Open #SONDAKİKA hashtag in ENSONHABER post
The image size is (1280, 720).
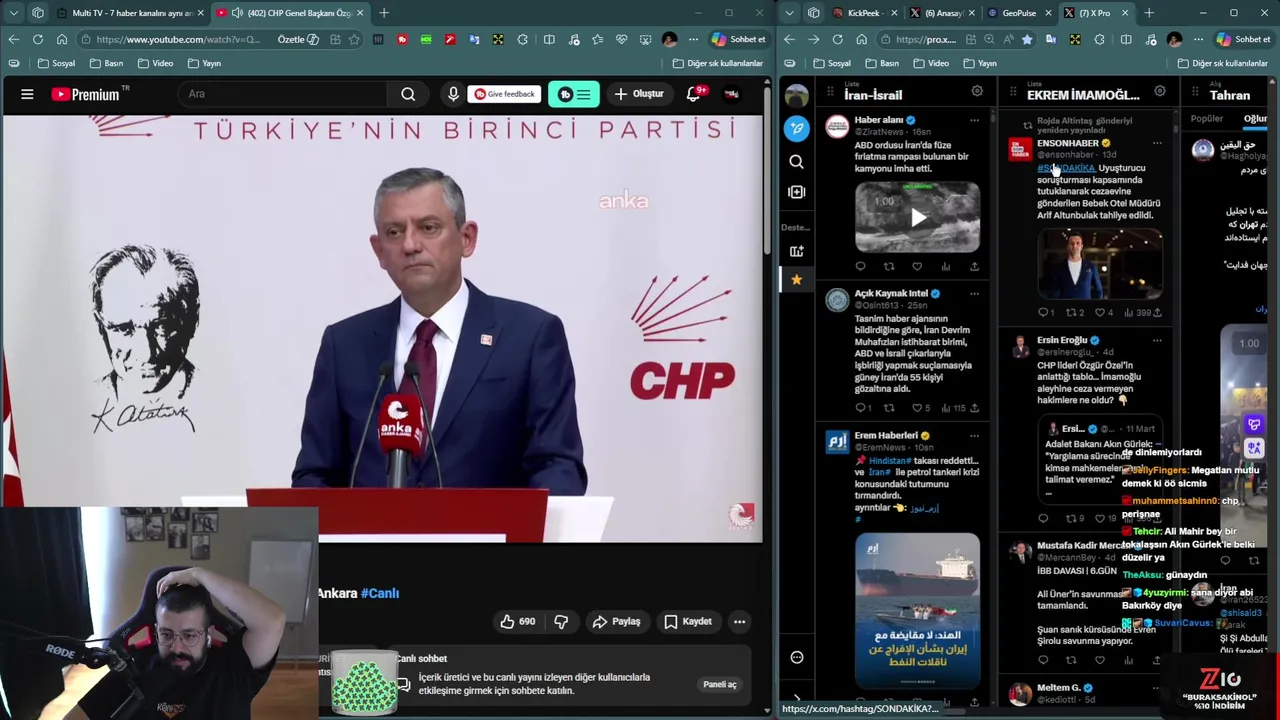[1066, 168]
